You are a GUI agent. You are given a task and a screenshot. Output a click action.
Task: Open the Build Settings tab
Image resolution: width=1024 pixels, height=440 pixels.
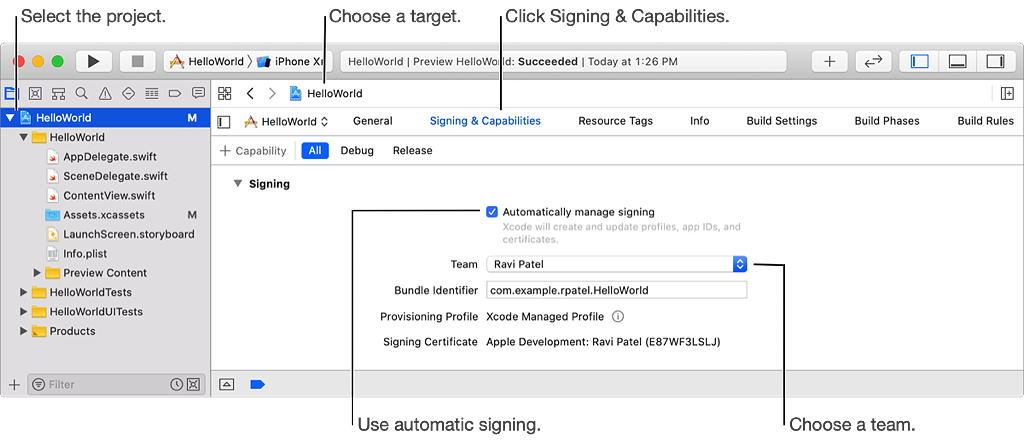[782, 121]
